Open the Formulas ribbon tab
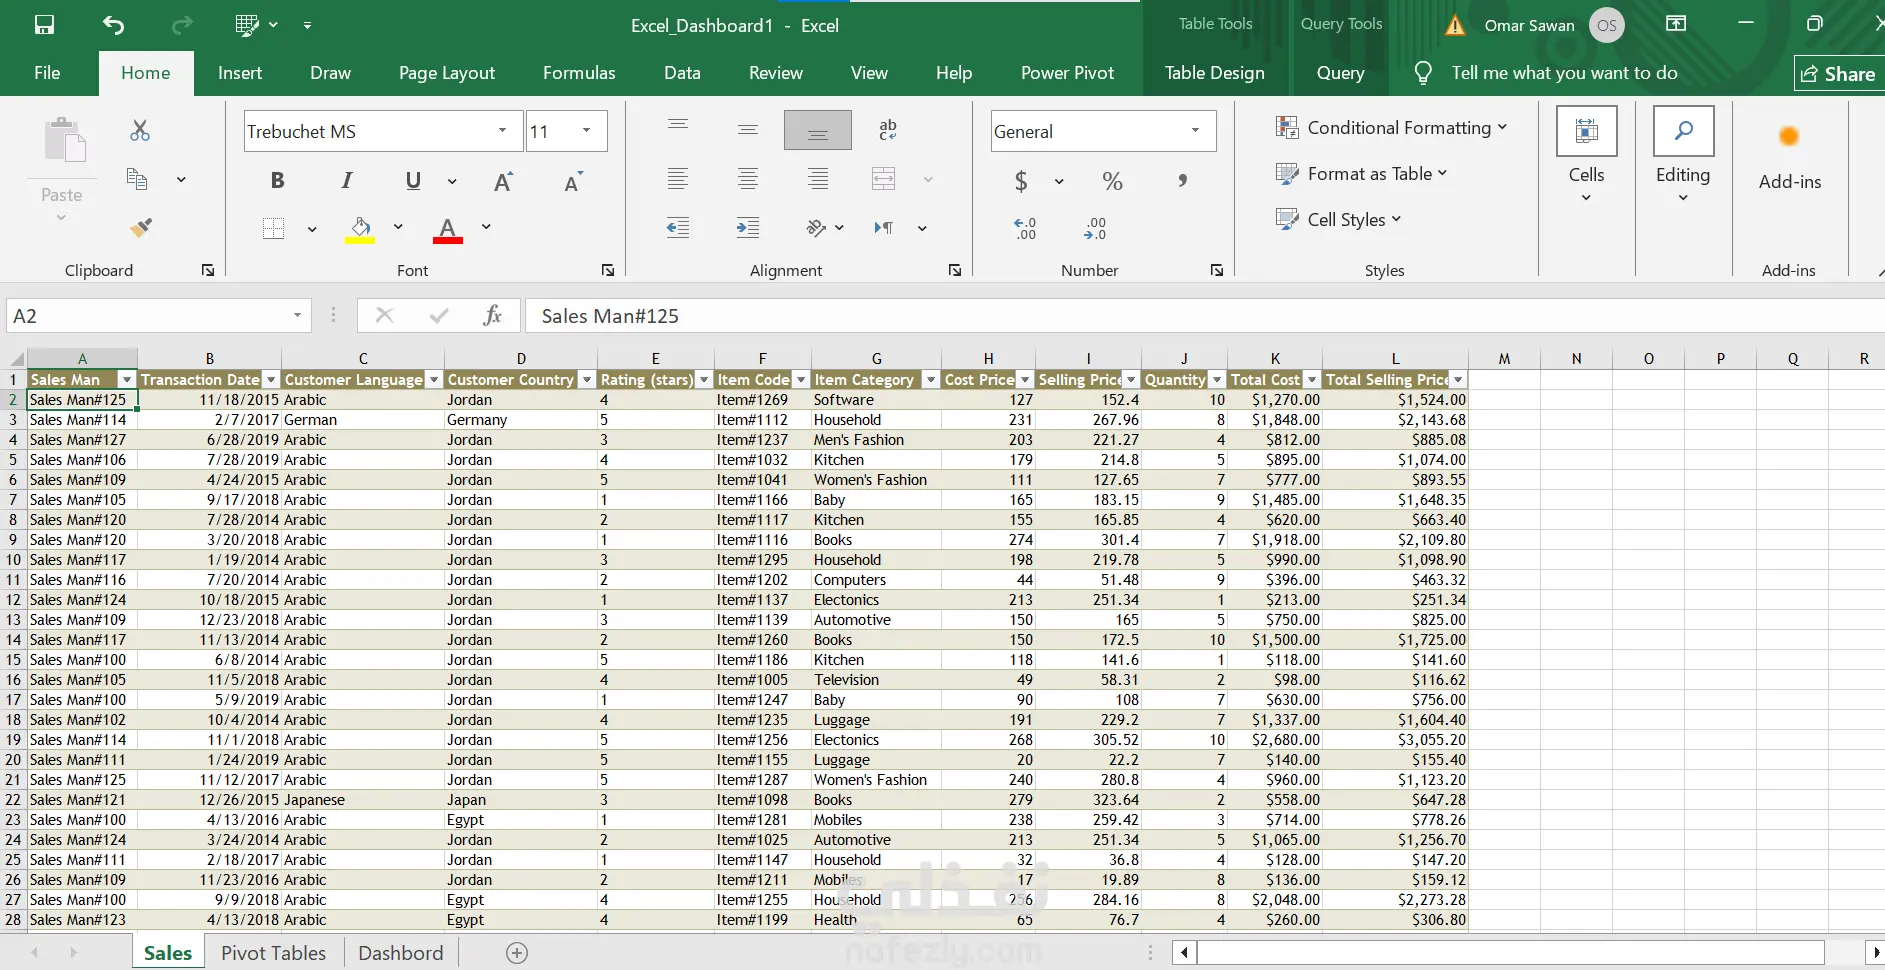1885x970 pixels. coord(579,73)
